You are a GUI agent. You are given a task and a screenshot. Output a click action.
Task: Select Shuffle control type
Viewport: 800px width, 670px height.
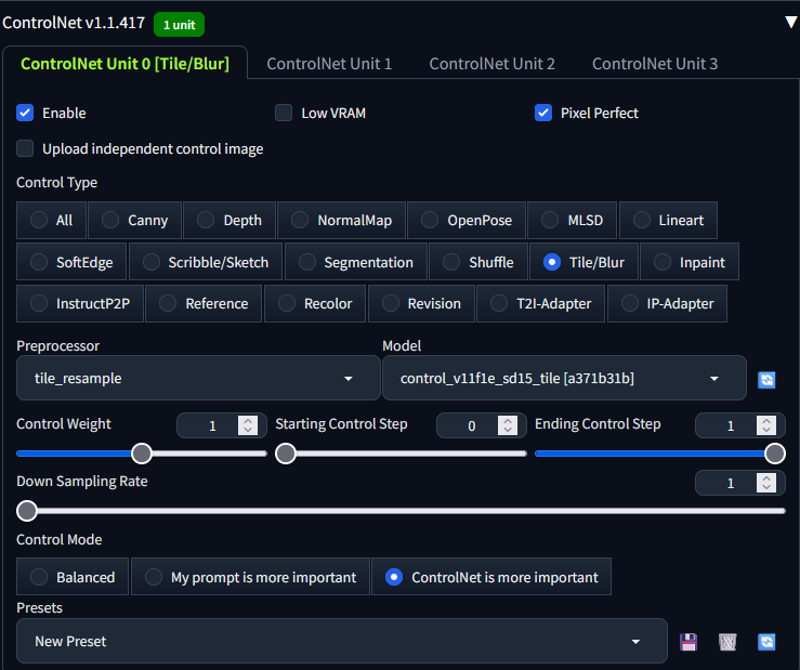478,262
